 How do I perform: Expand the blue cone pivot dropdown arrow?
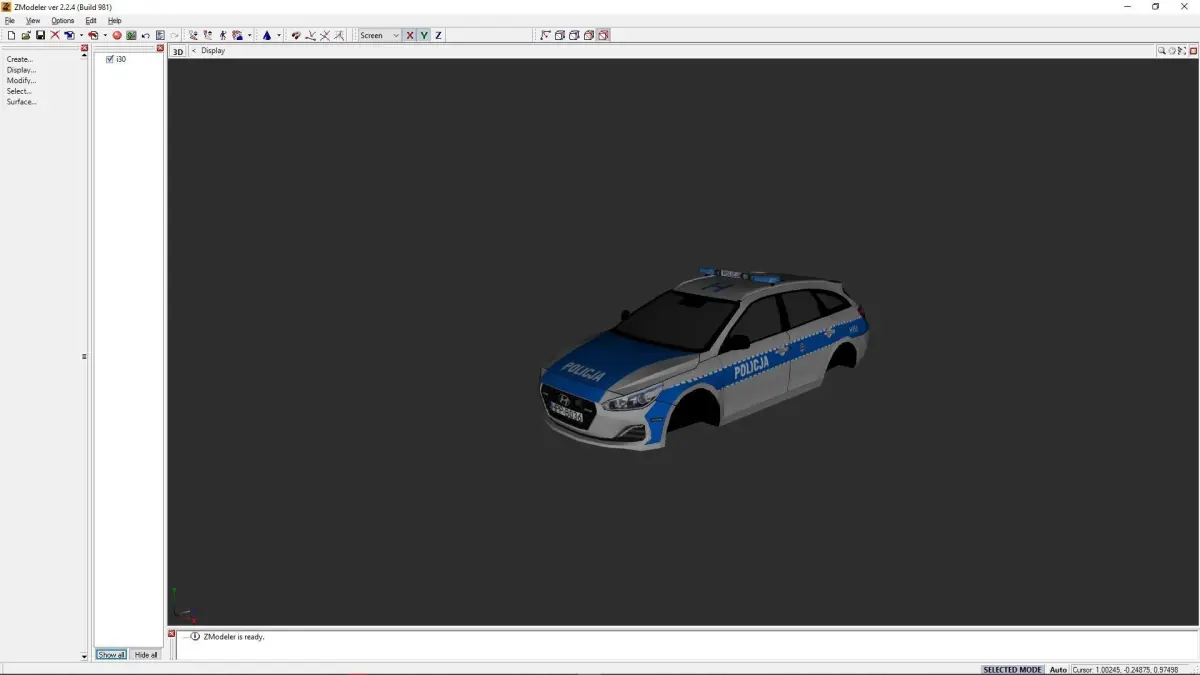point(279,35)
